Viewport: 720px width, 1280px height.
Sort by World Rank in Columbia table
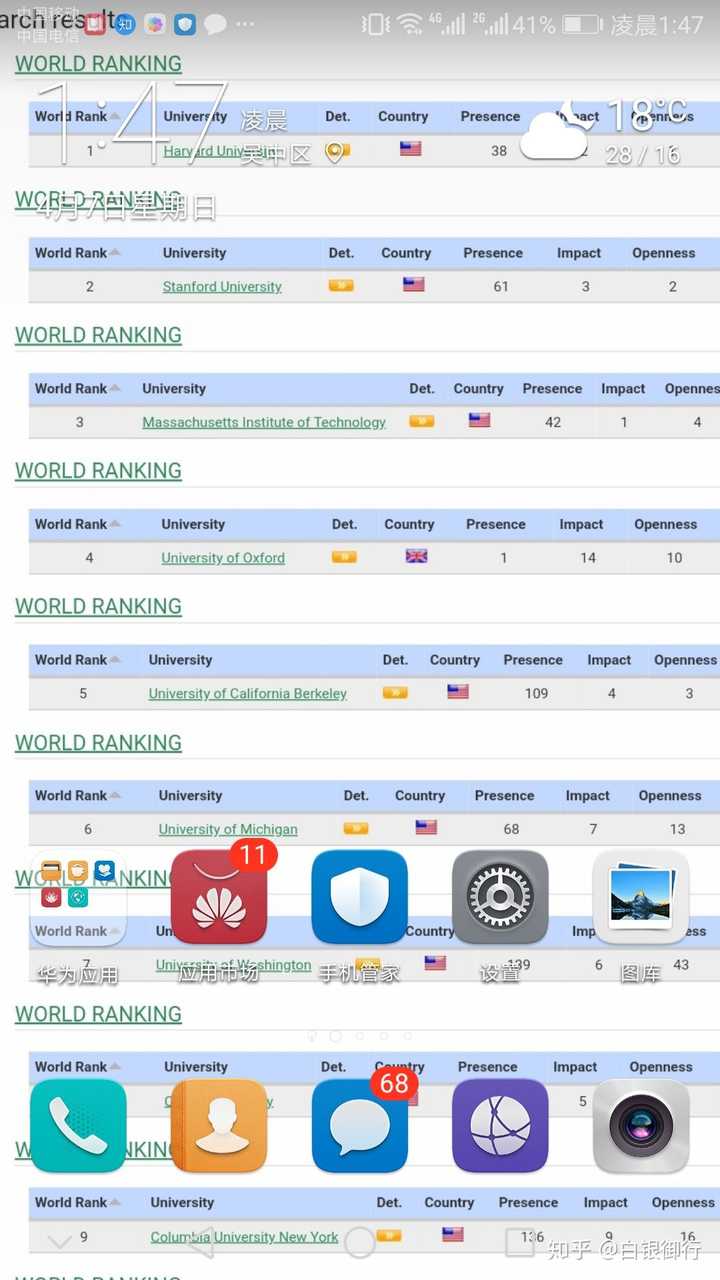tap(77, 1202)
